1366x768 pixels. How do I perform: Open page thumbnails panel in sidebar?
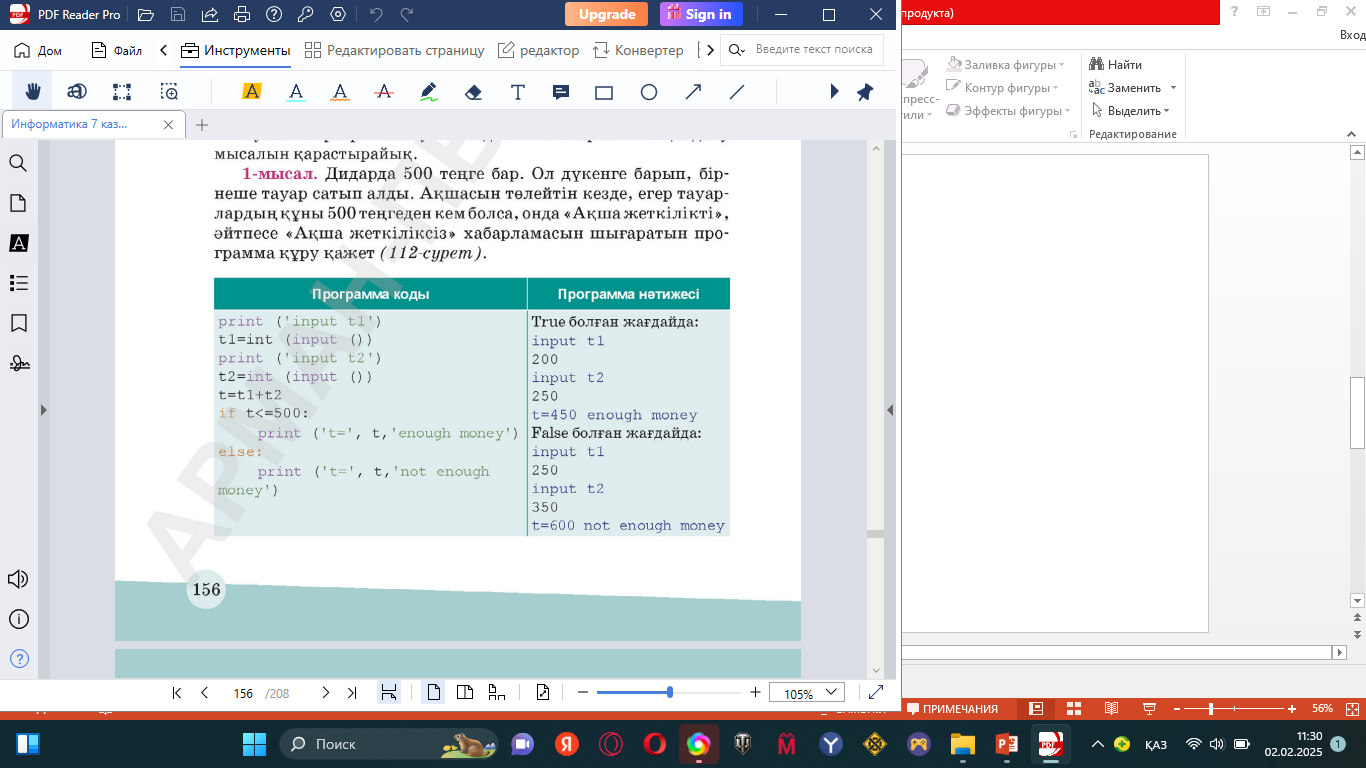[x=18, y=203]
